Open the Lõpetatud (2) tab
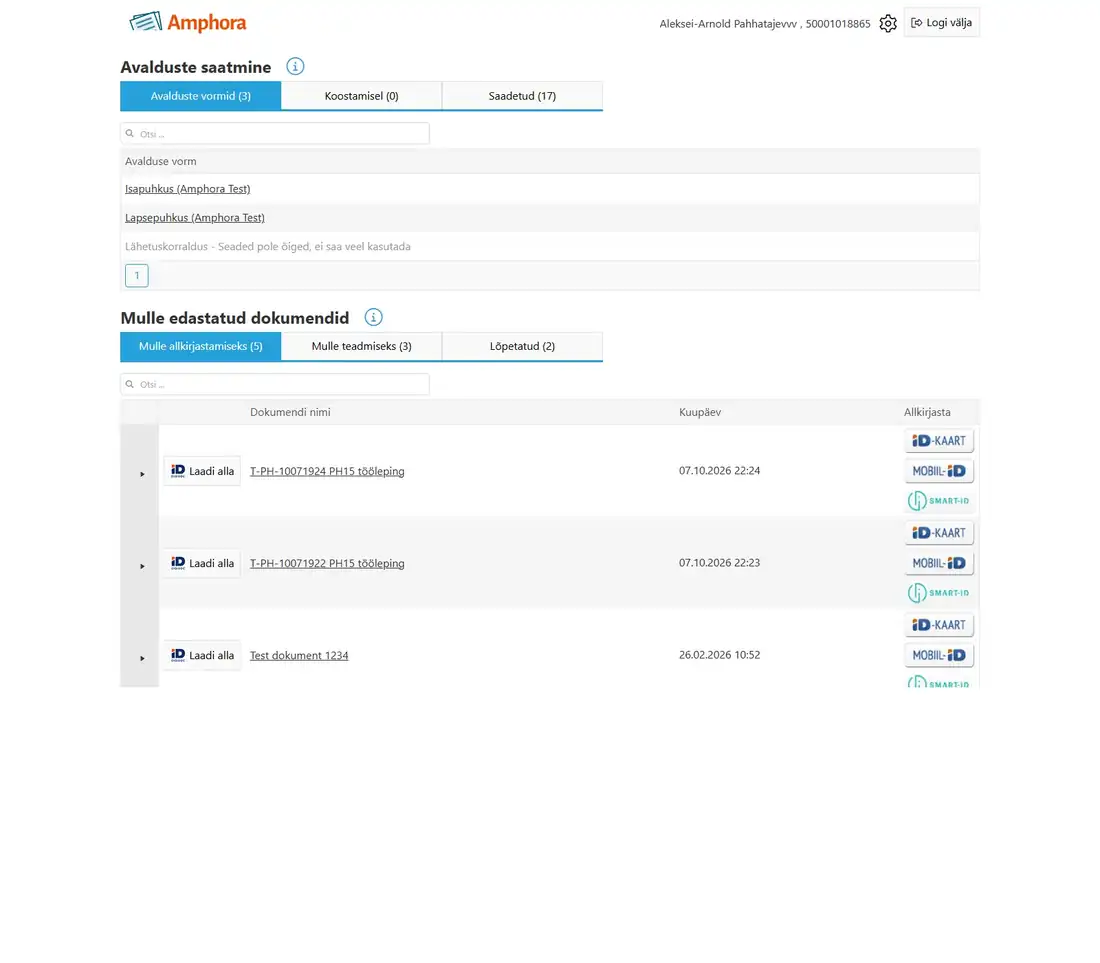 [522, 346]
